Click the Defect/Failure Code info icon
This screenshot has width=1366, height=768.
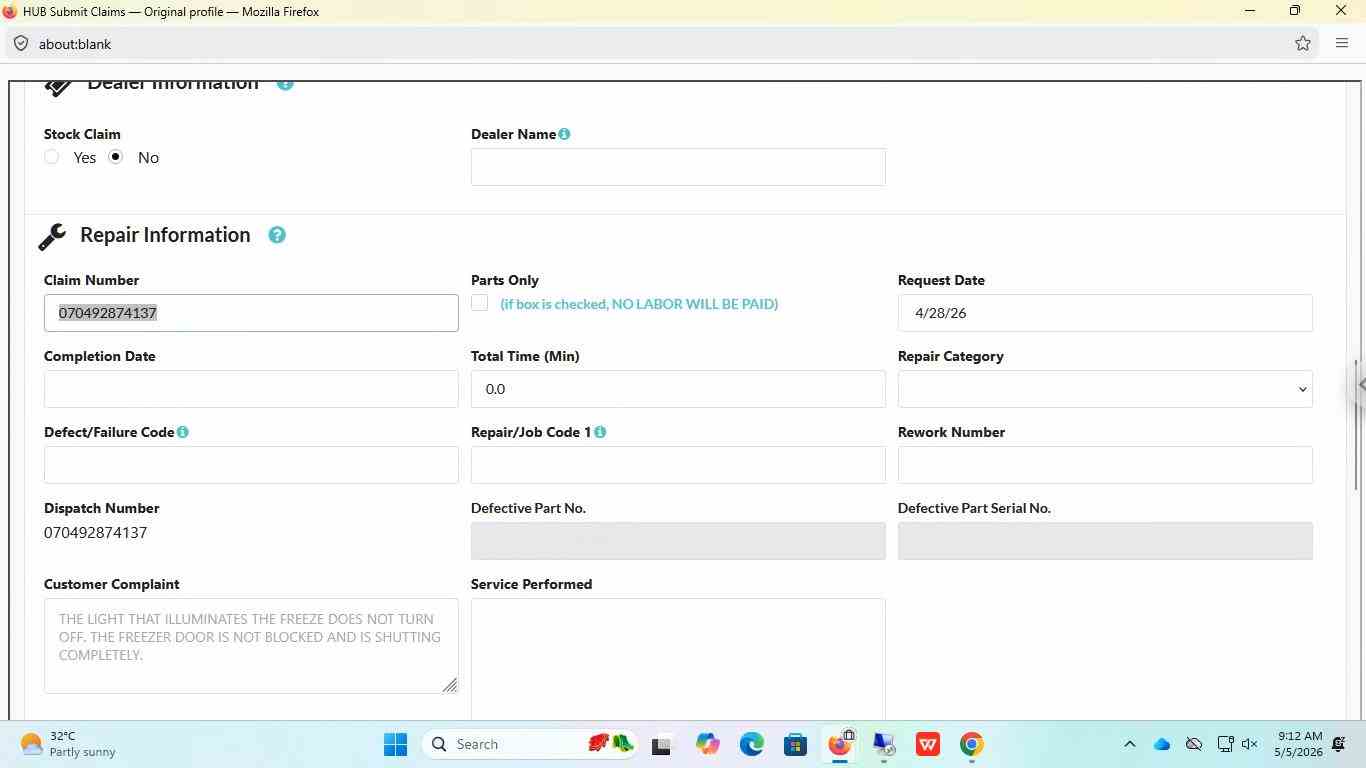[183, 432]
